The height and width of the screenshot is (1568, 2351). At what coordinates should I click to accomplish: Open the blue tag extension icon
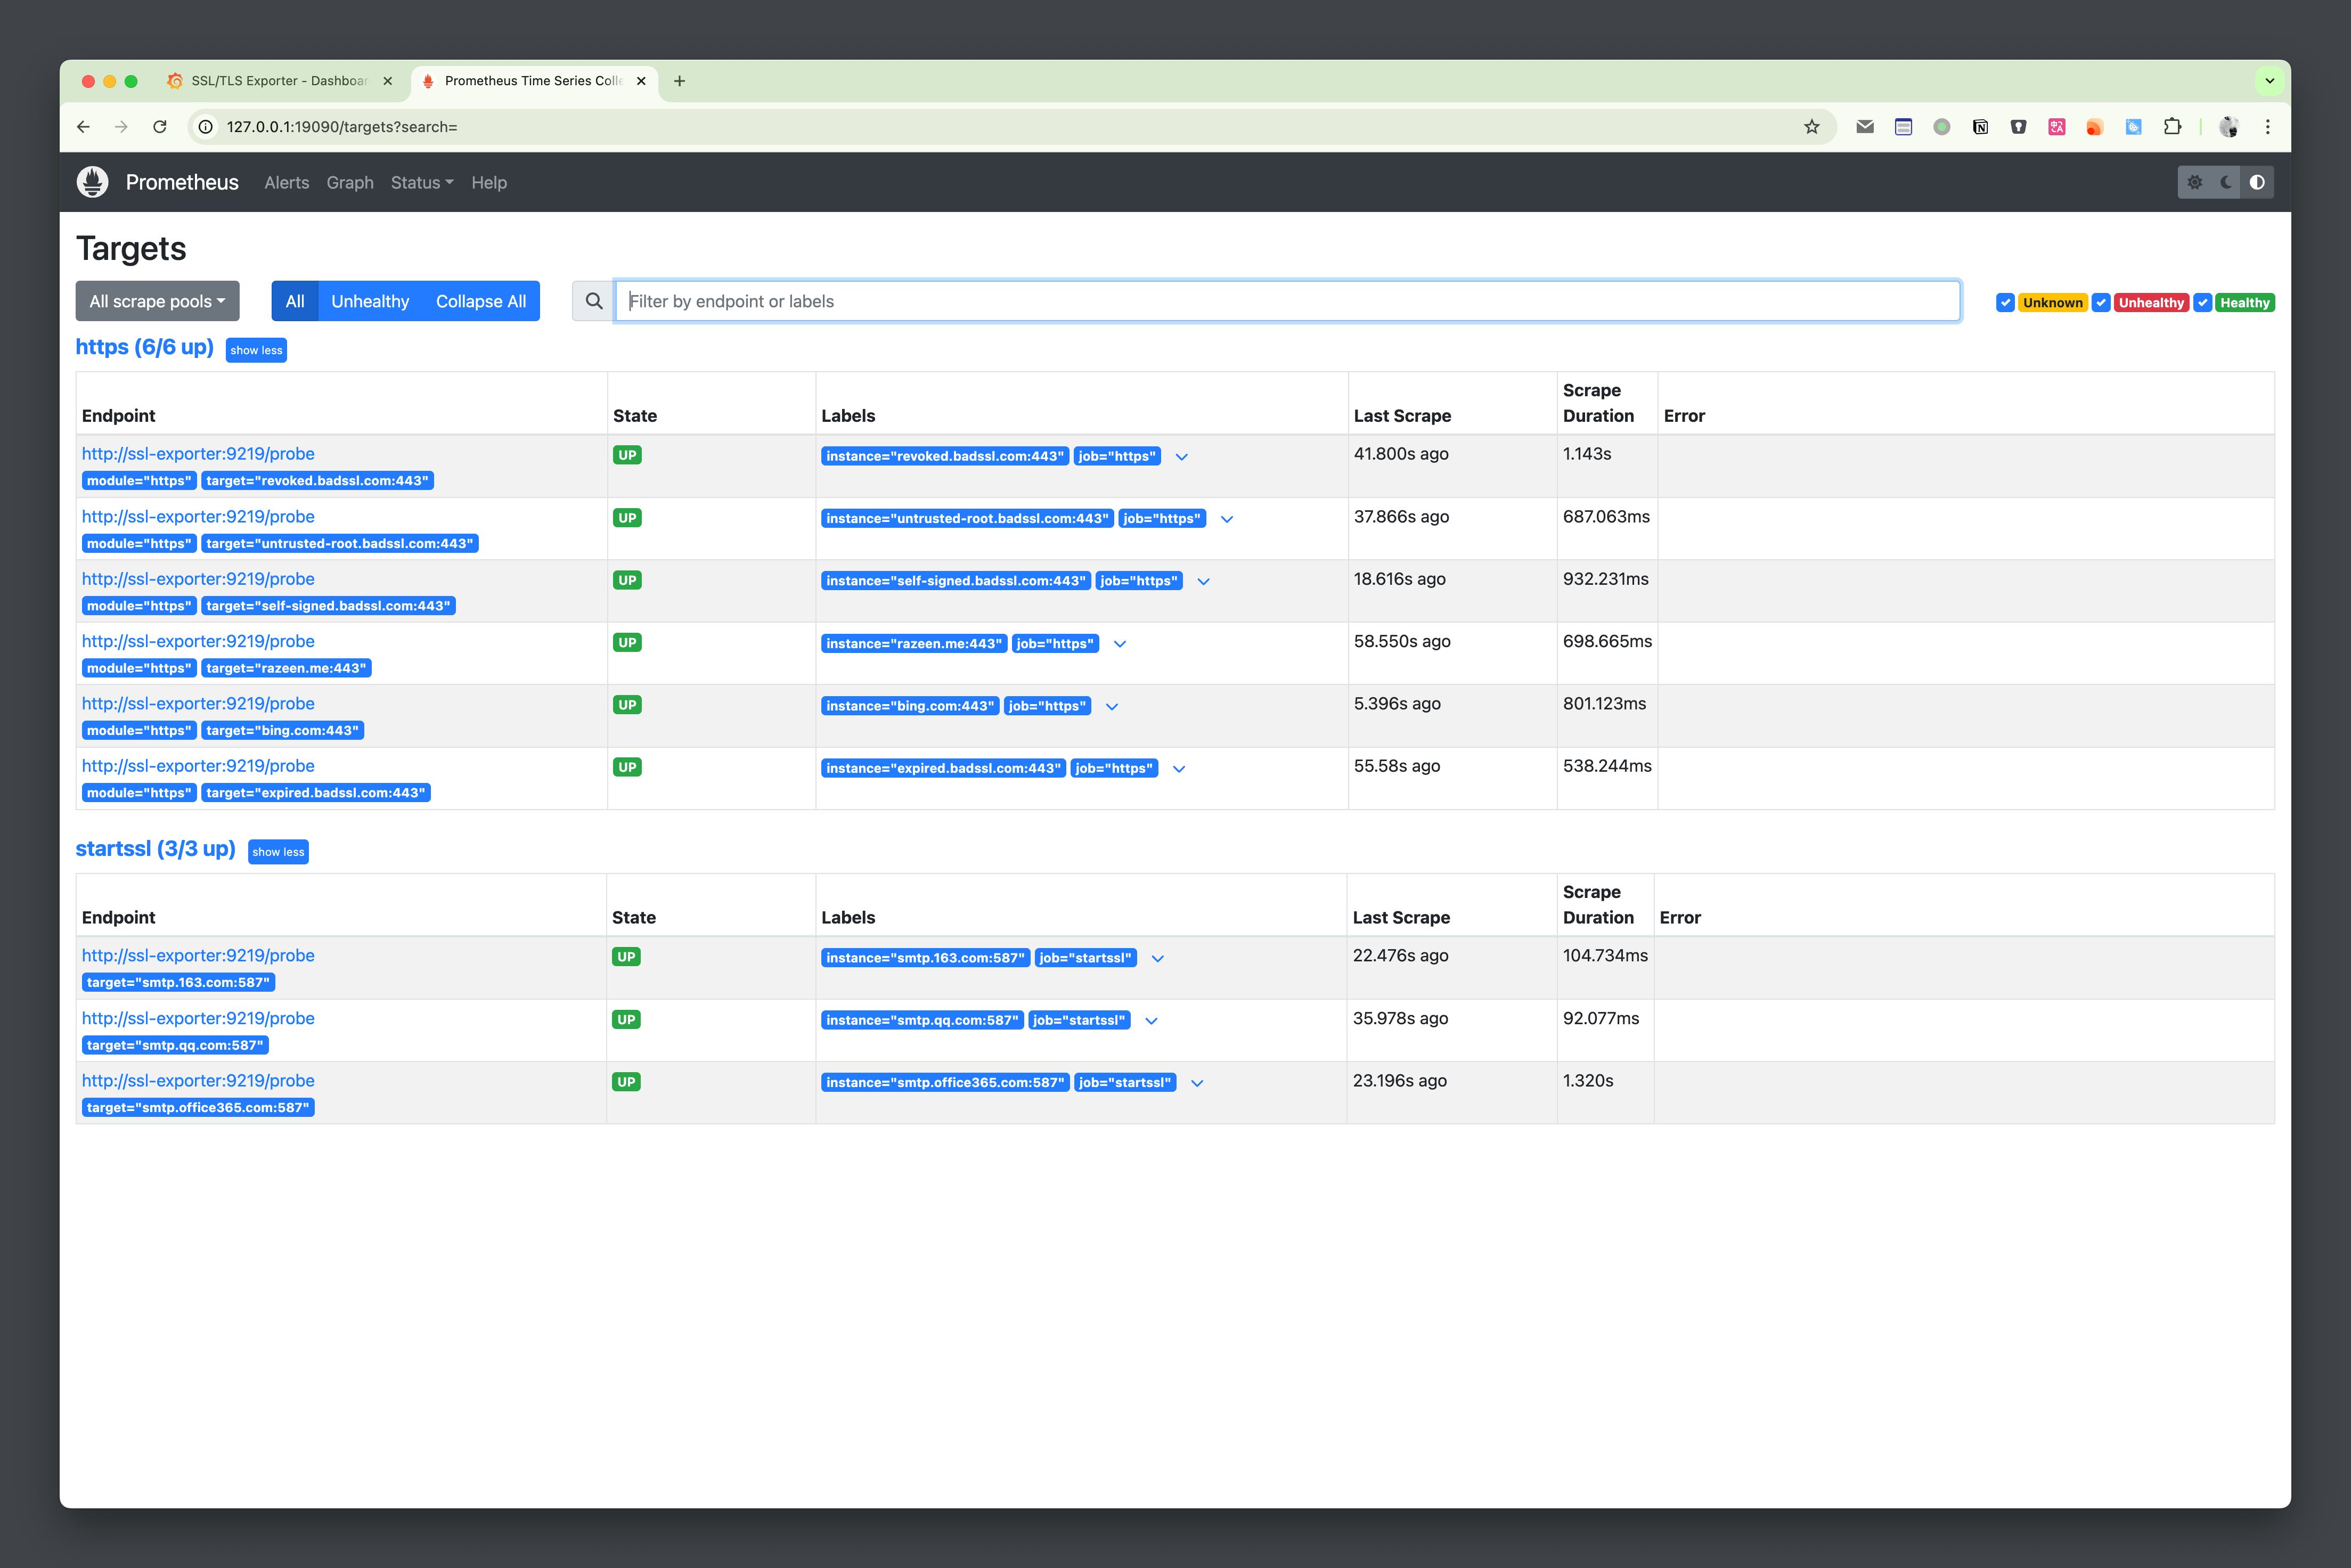pos(2133,127)
